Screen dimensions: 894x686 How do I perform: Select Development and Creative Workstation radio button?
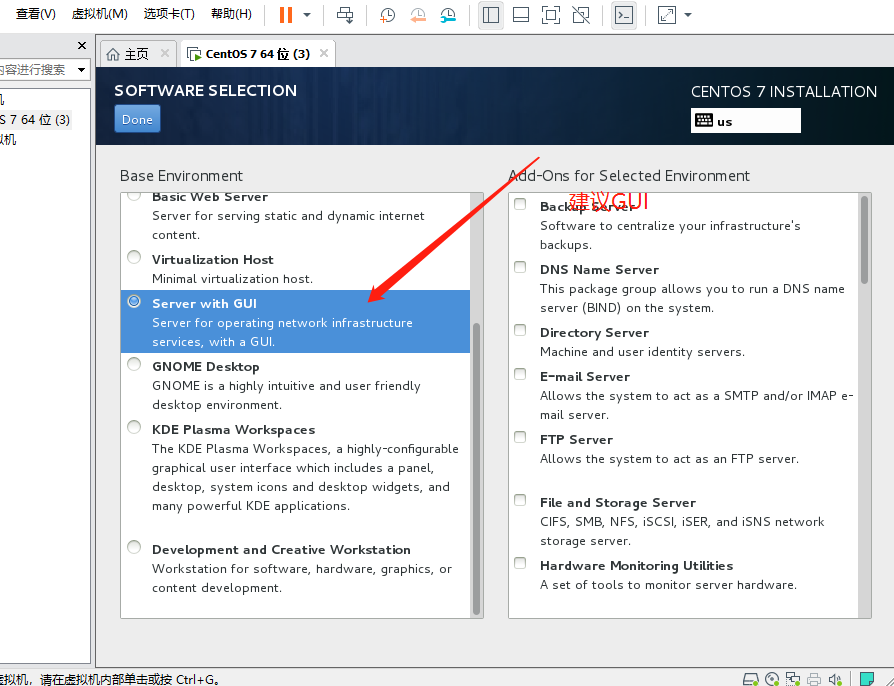point(134,547)
